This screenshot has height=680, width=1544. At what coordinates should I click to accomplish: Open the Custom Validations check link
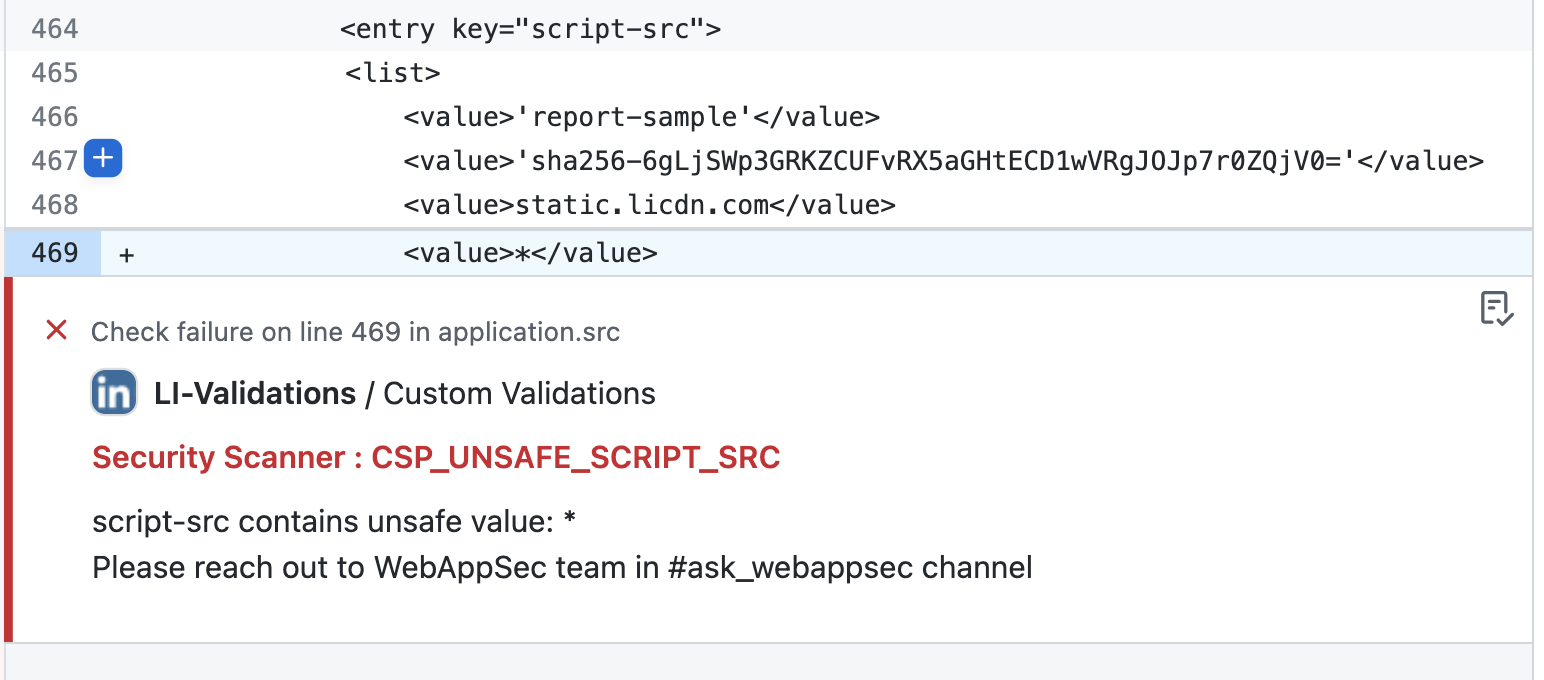coord(519,394)
